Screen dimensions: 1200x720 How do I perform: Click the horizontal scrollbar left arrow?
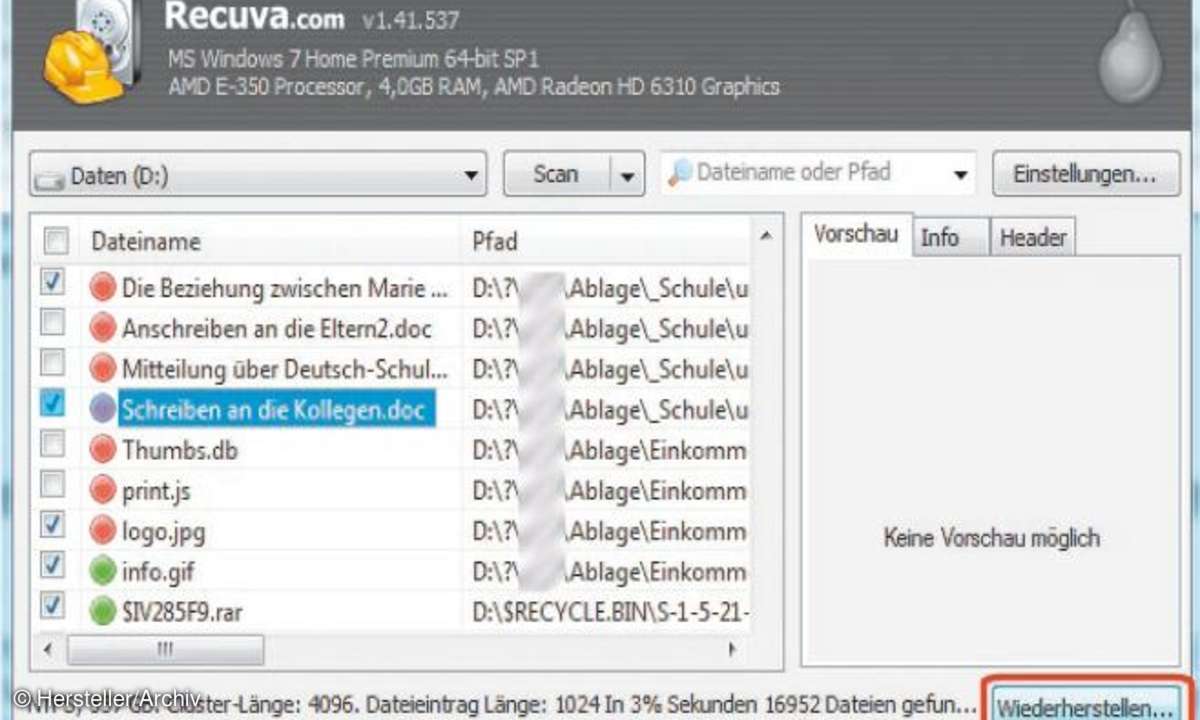tap(47, 649)
